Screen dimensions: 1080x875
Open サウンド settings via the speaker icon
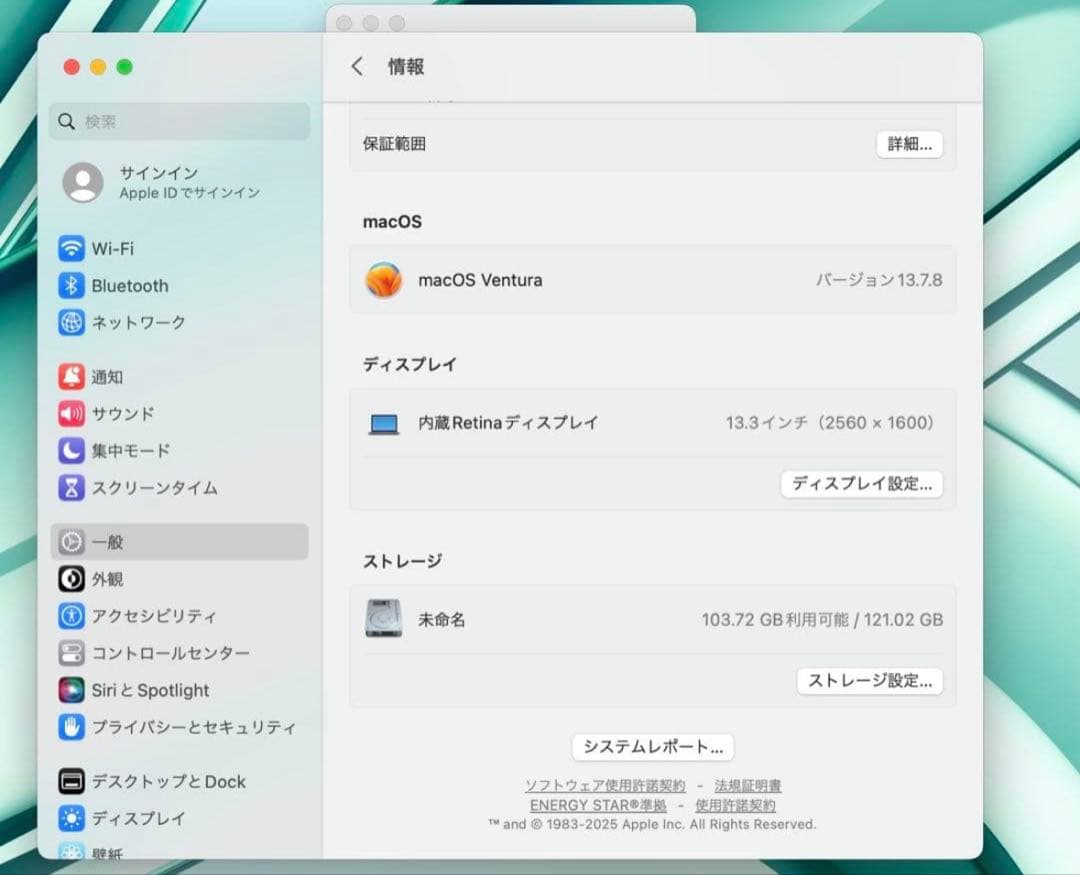(71, 413)
